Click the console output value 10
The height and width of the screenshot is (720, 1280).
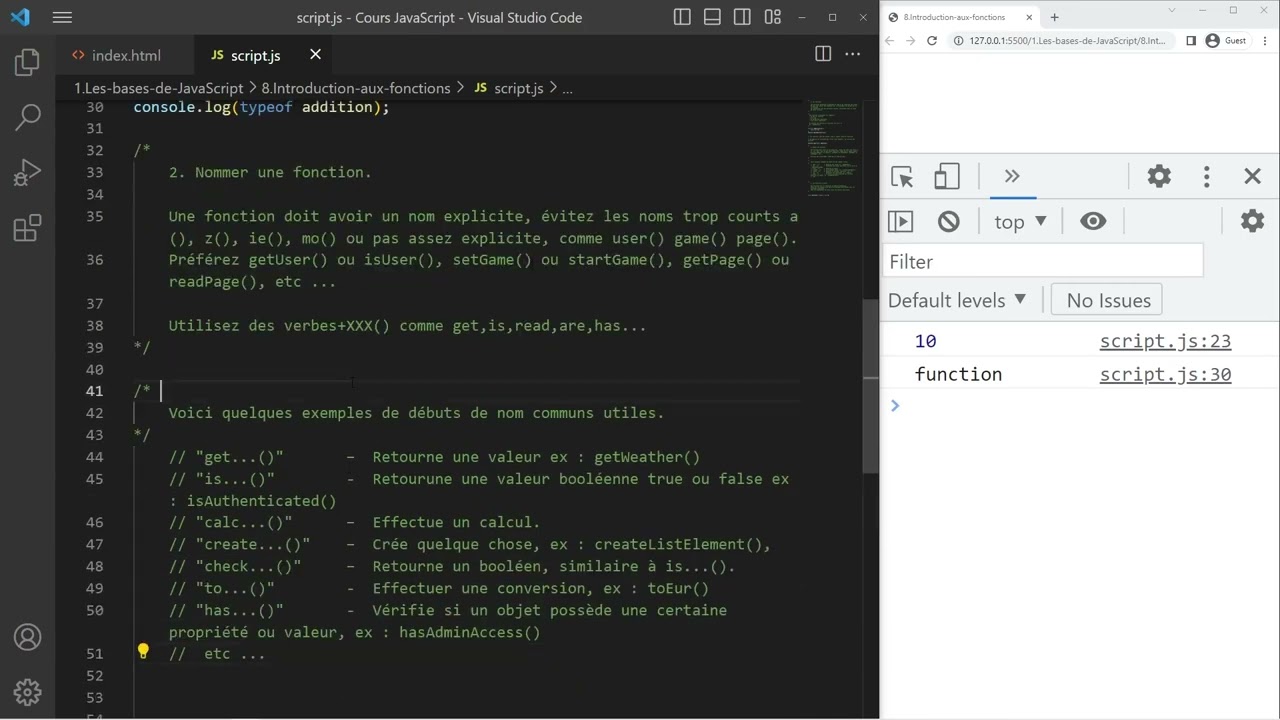(x=925, y=341)
